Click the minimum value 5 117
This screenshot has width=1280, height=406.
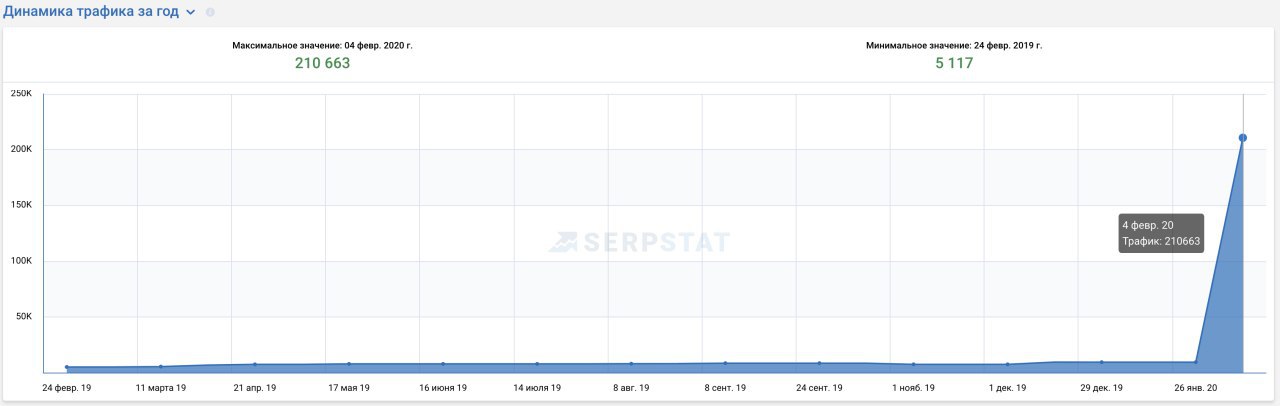coord(954,63)
